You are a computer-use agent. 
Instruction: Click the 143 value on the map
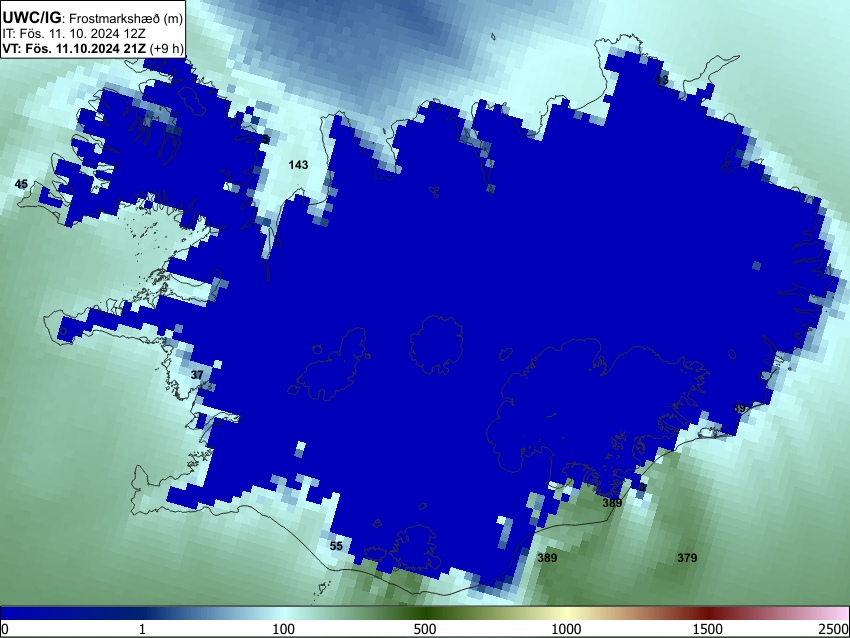click(298, 165)
